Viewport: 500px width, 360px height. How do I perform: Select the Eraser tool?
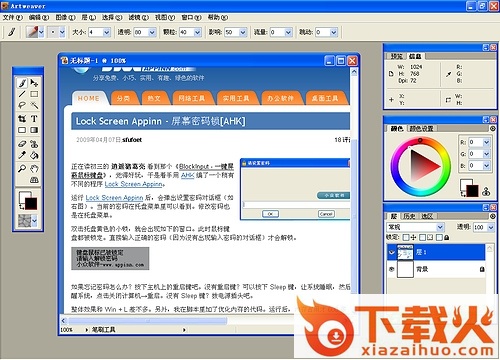(22, 144)
